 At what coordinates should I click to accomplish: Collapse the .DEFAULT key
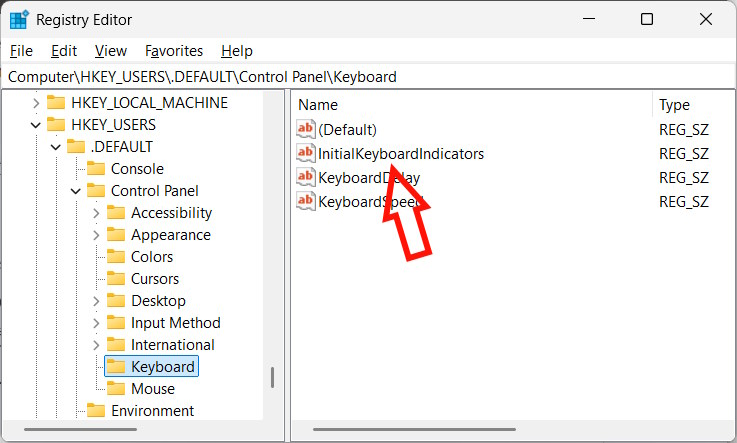click(55, 147)
